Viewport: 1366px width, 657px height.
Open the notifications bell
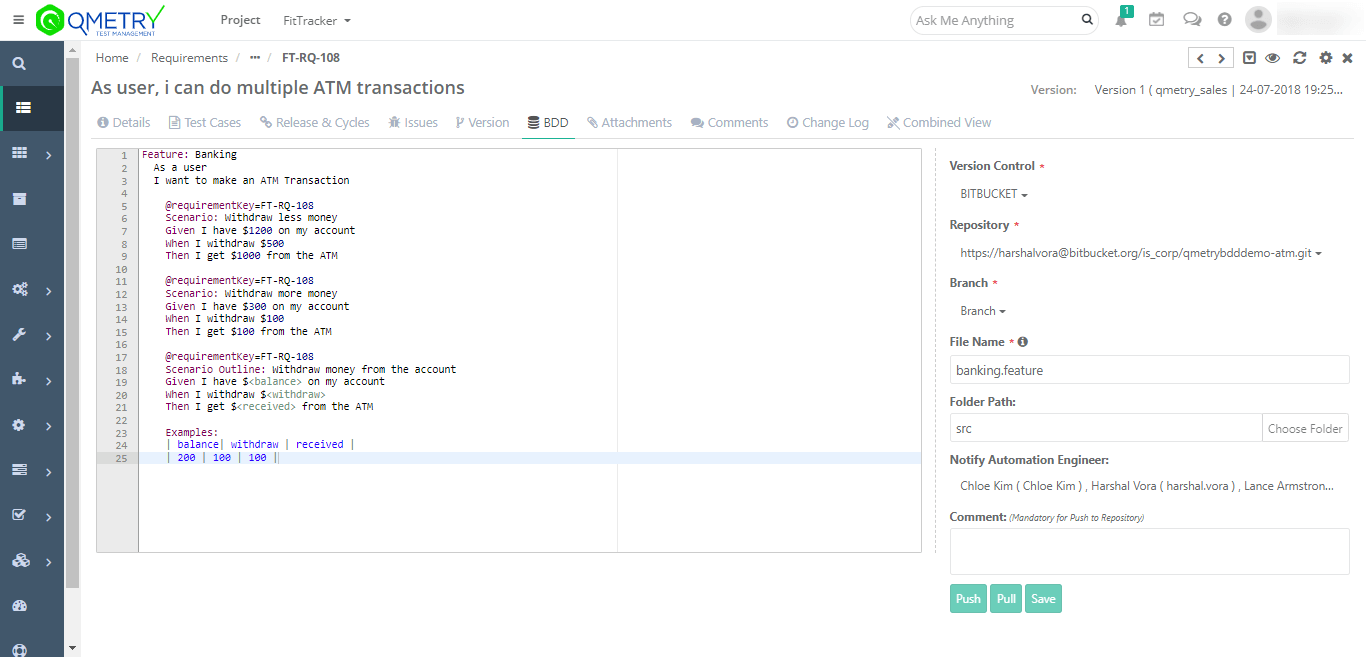click(x=1122, y=19)
